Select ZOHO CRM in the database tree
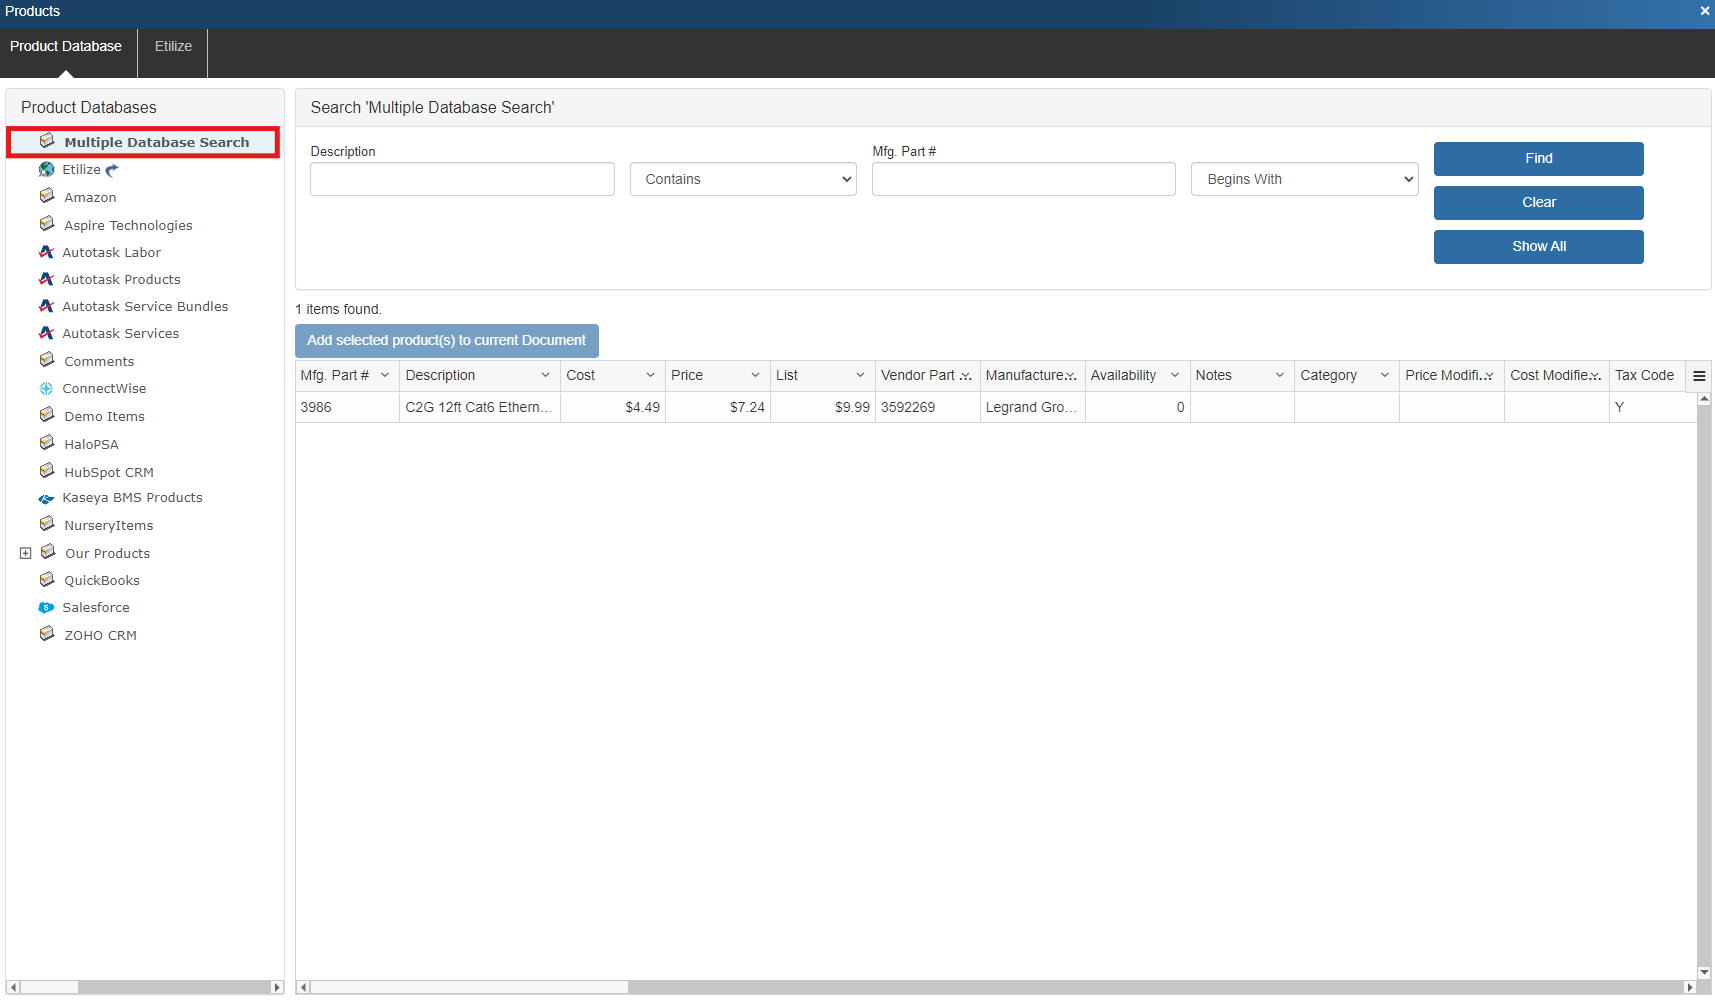 (x=100, y=635)
